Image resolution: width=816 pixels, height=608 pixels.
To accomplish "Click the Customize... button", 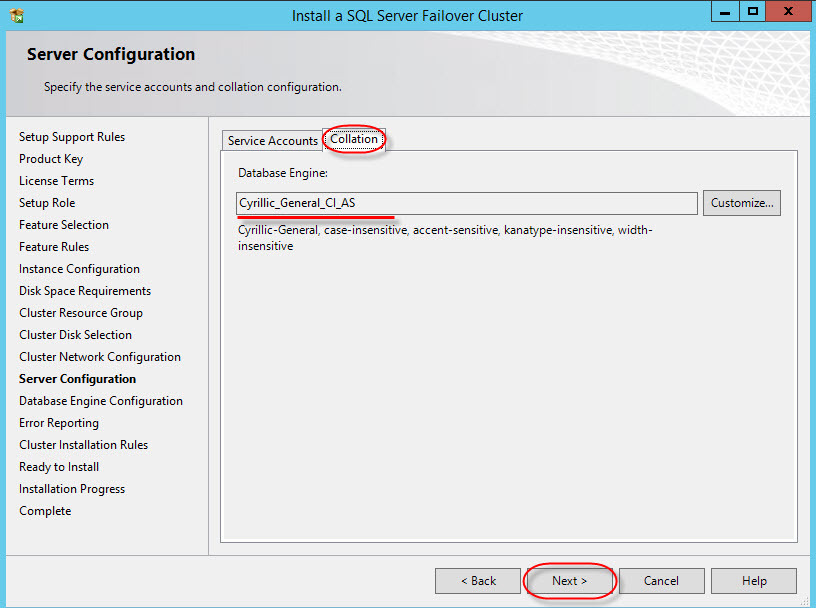I will click(x=741, y=203).
